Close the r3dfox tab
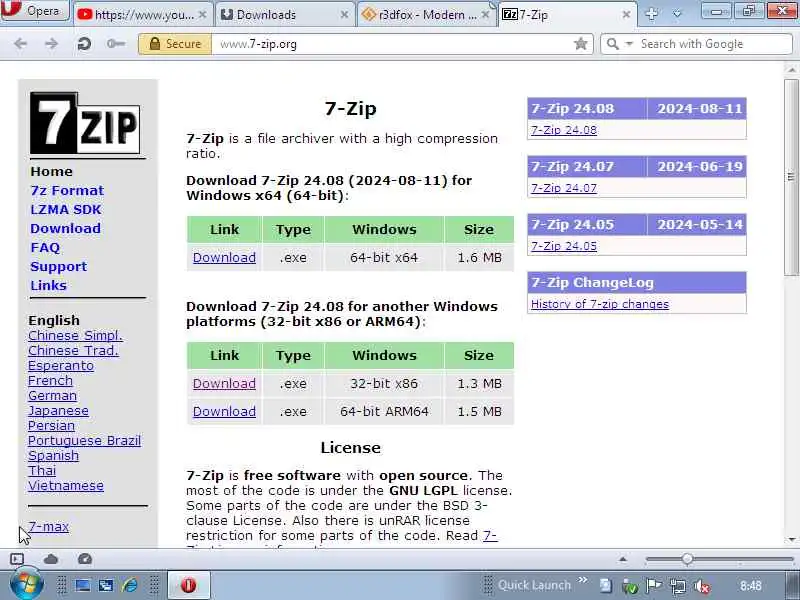The width and height of the screenshot is (800, 600). (486, 15)
